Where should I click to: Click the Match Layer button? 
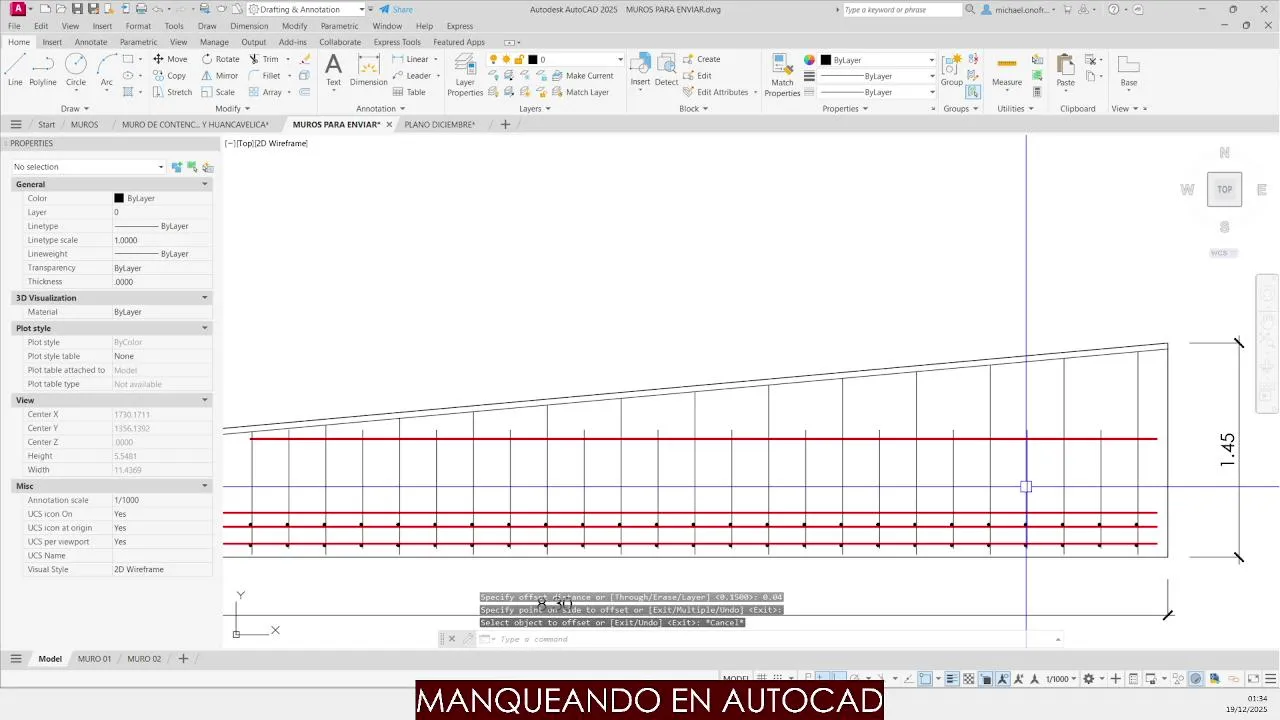tap(580, 92)
